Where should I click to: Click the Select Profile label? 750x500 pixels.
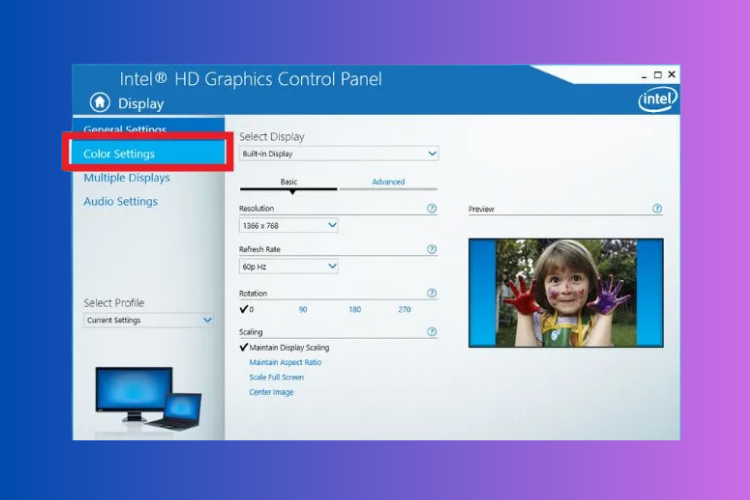click(114, 303)
